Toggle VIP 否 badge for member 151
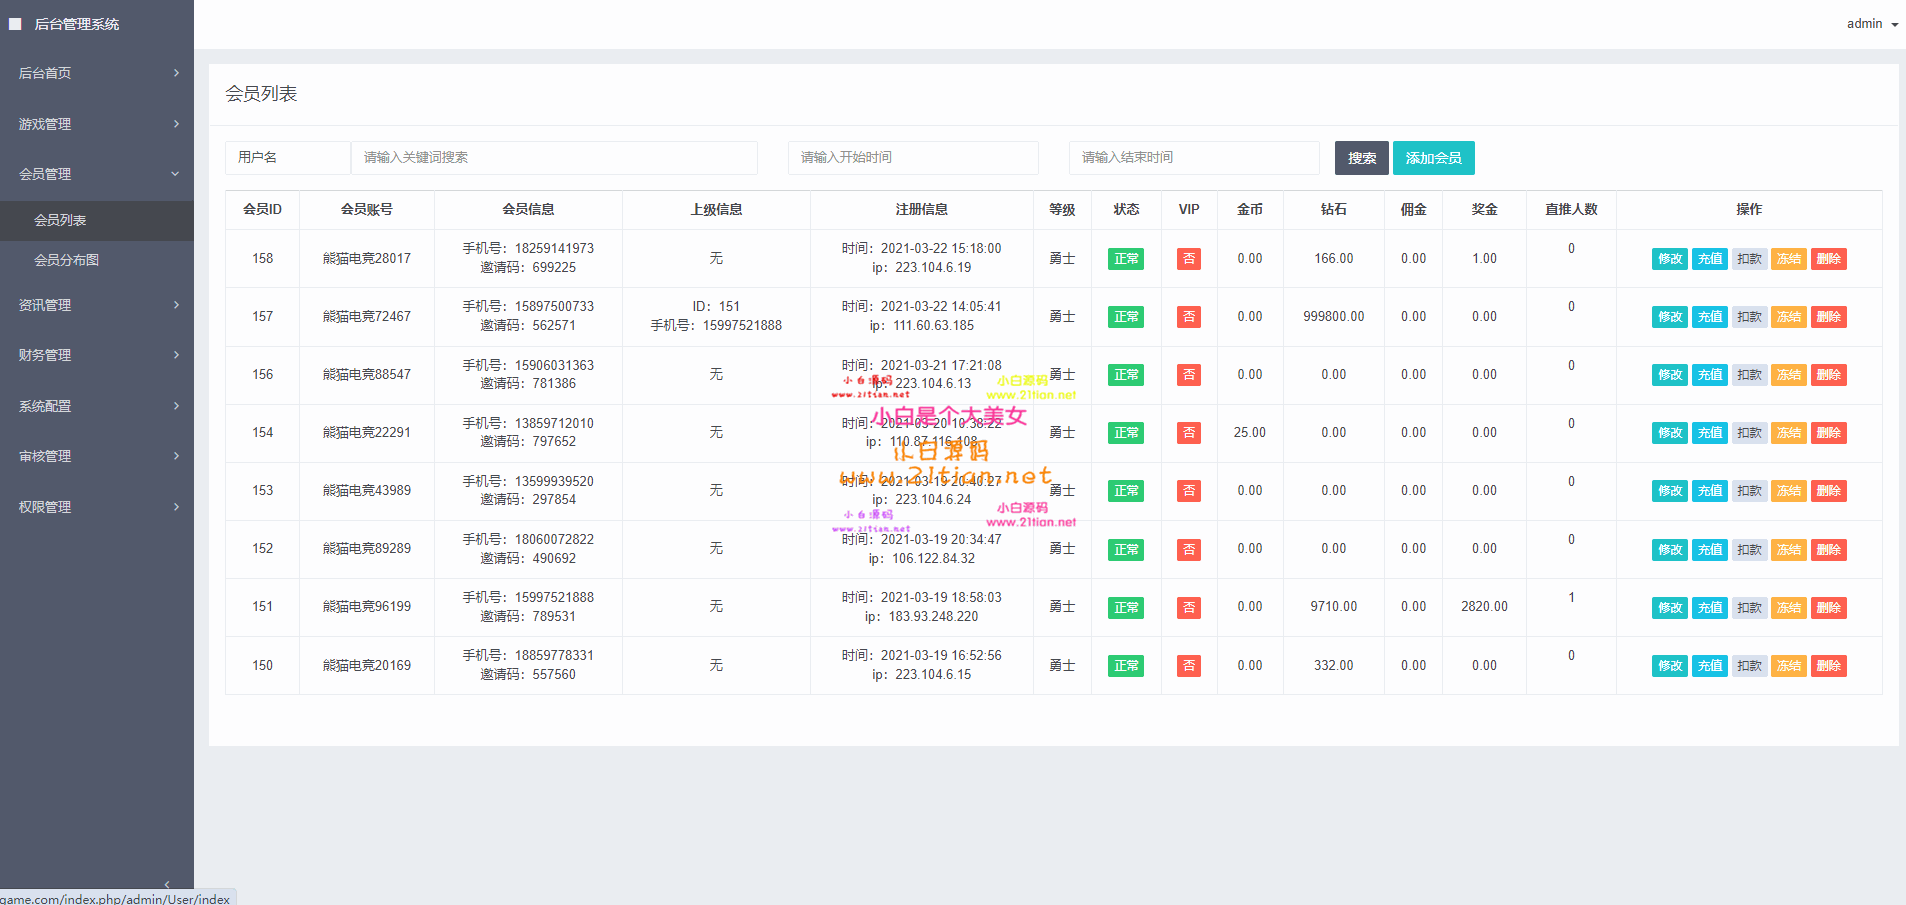Viewport: 1906px width, 905px height. point(1188,608)
